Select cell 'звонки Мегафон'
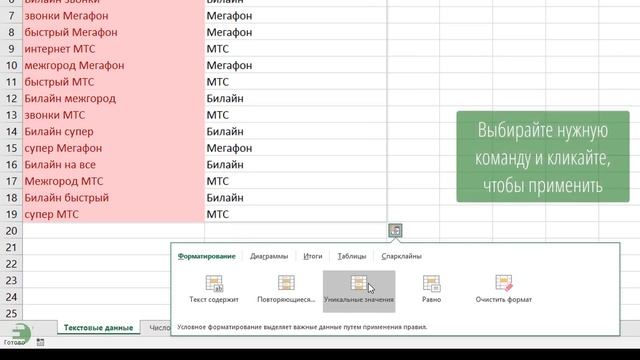Viewport: 640px width, 360px height. [x=113, y=16]
